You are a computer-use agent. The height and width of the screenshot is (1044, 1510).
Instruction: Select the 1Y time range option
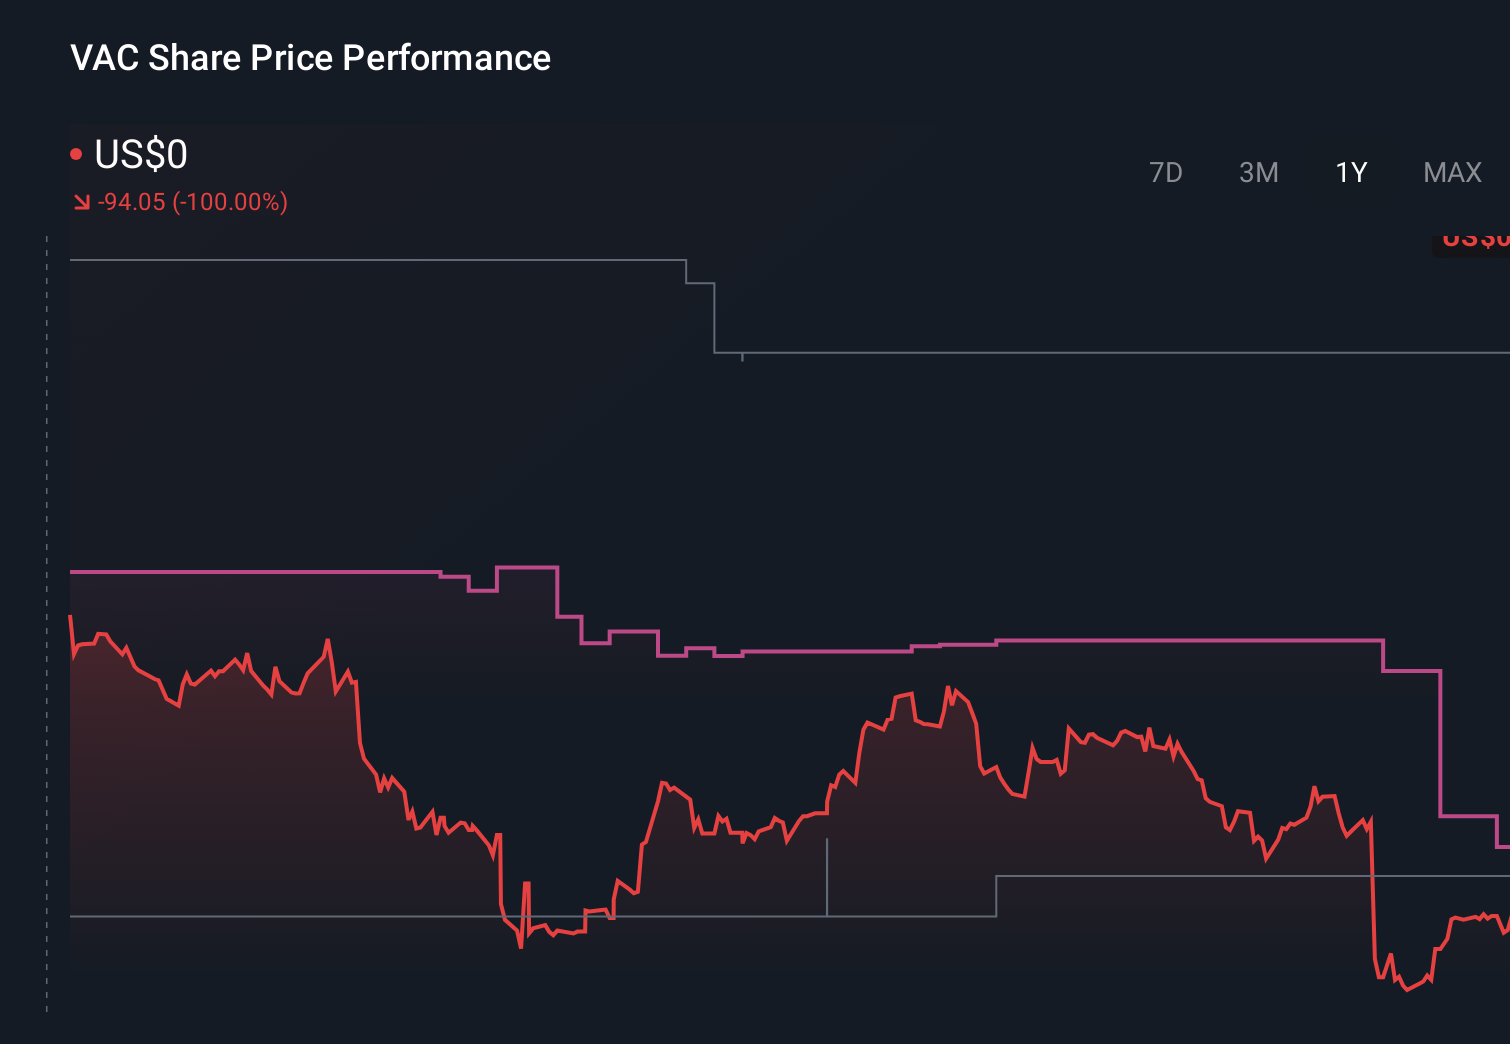pyautogui.click(x=1349, y=172)
